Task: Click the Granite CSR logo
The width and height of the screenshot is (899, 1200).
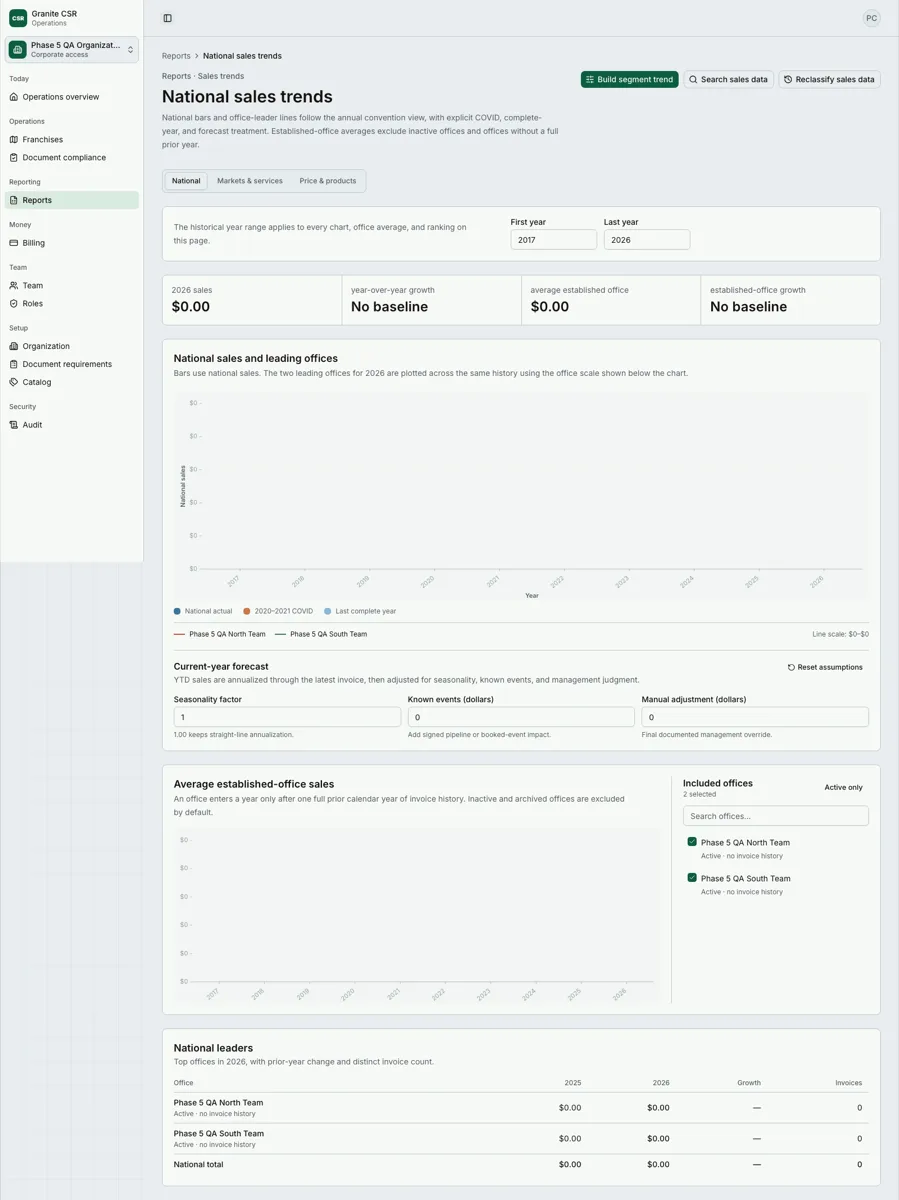Action: 18,18
